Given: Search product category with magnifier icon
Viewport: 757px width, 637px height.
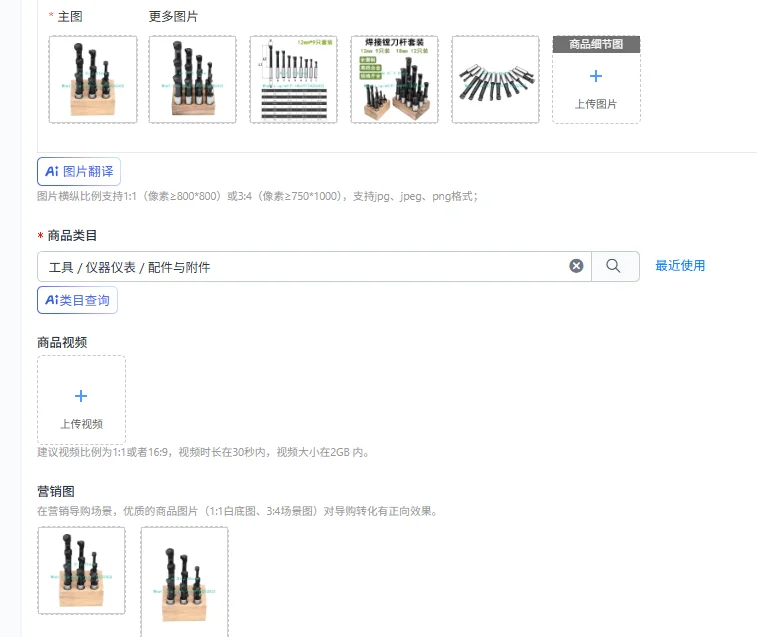Looking at the screenshot, I should (x=613, y=266).
